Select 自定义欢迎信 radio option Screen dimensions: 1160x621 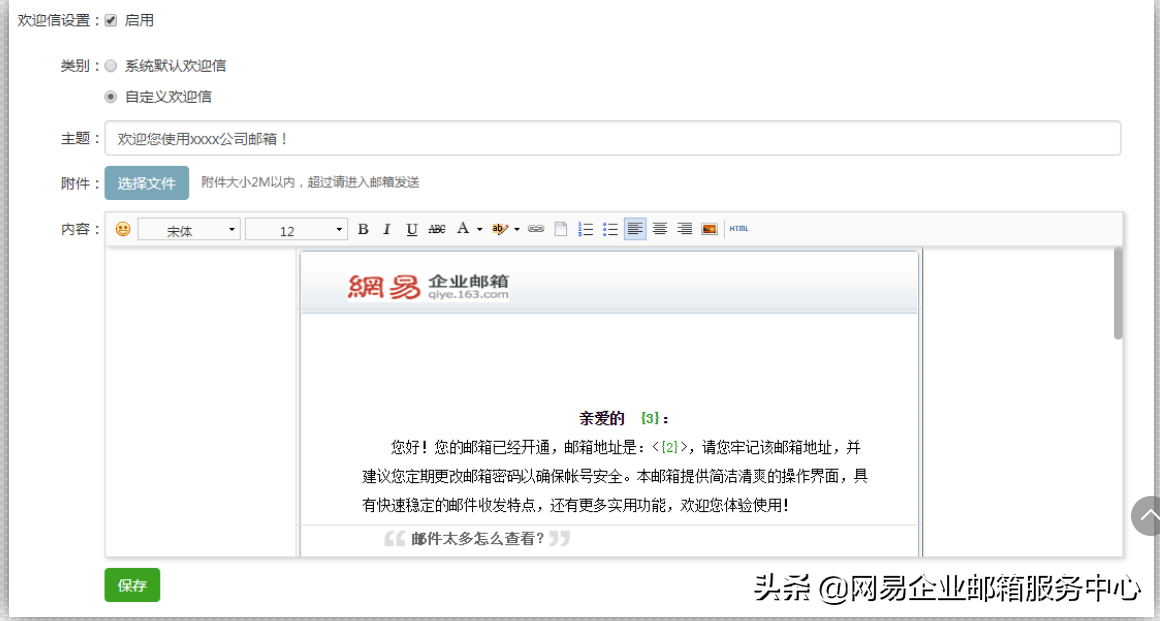[111, 96]
